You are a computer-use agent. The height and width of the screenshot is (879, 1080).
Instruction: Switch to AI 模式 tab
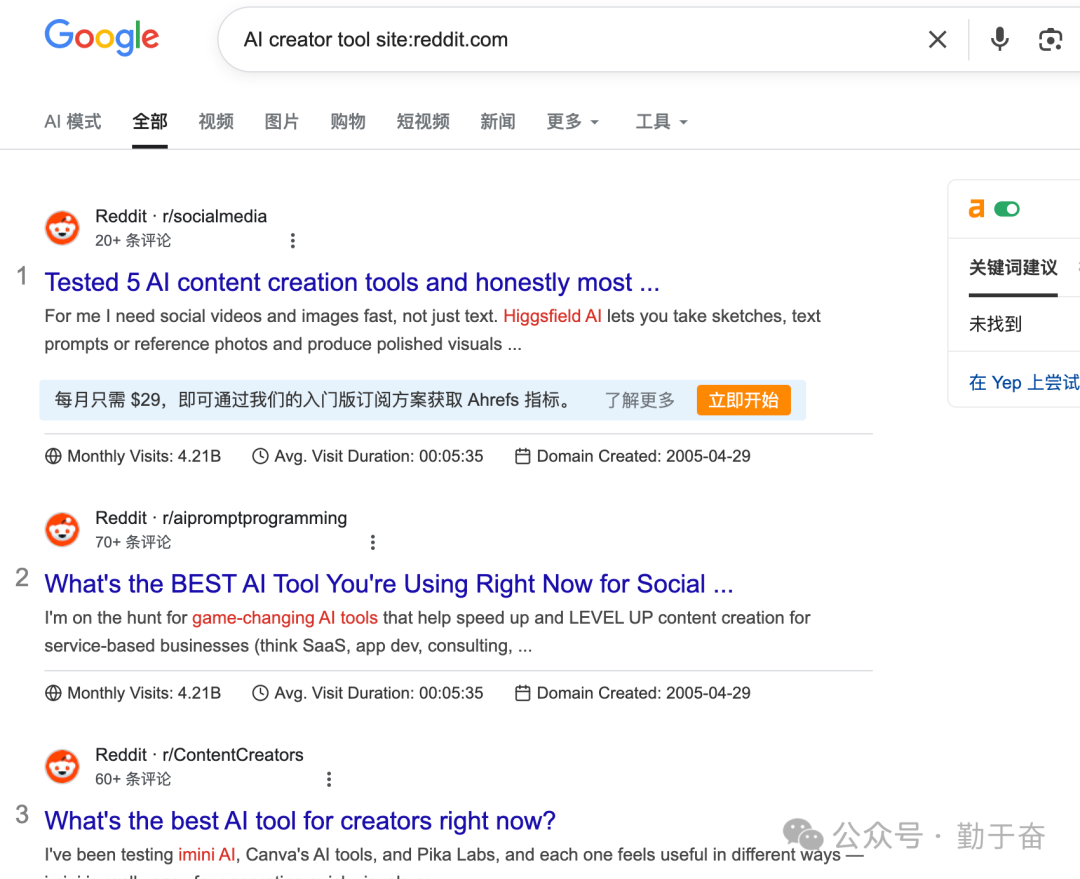click(x=72, y=122)
